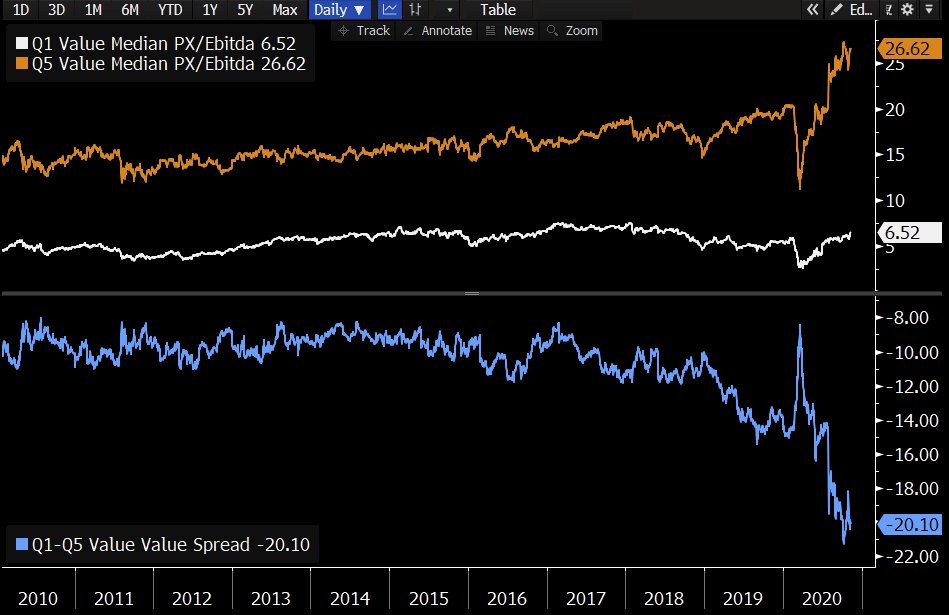This screenshot has width=949, height=615.
Task: Toggle the Q1 Value Median legend entry
Action: pos(160,43)
